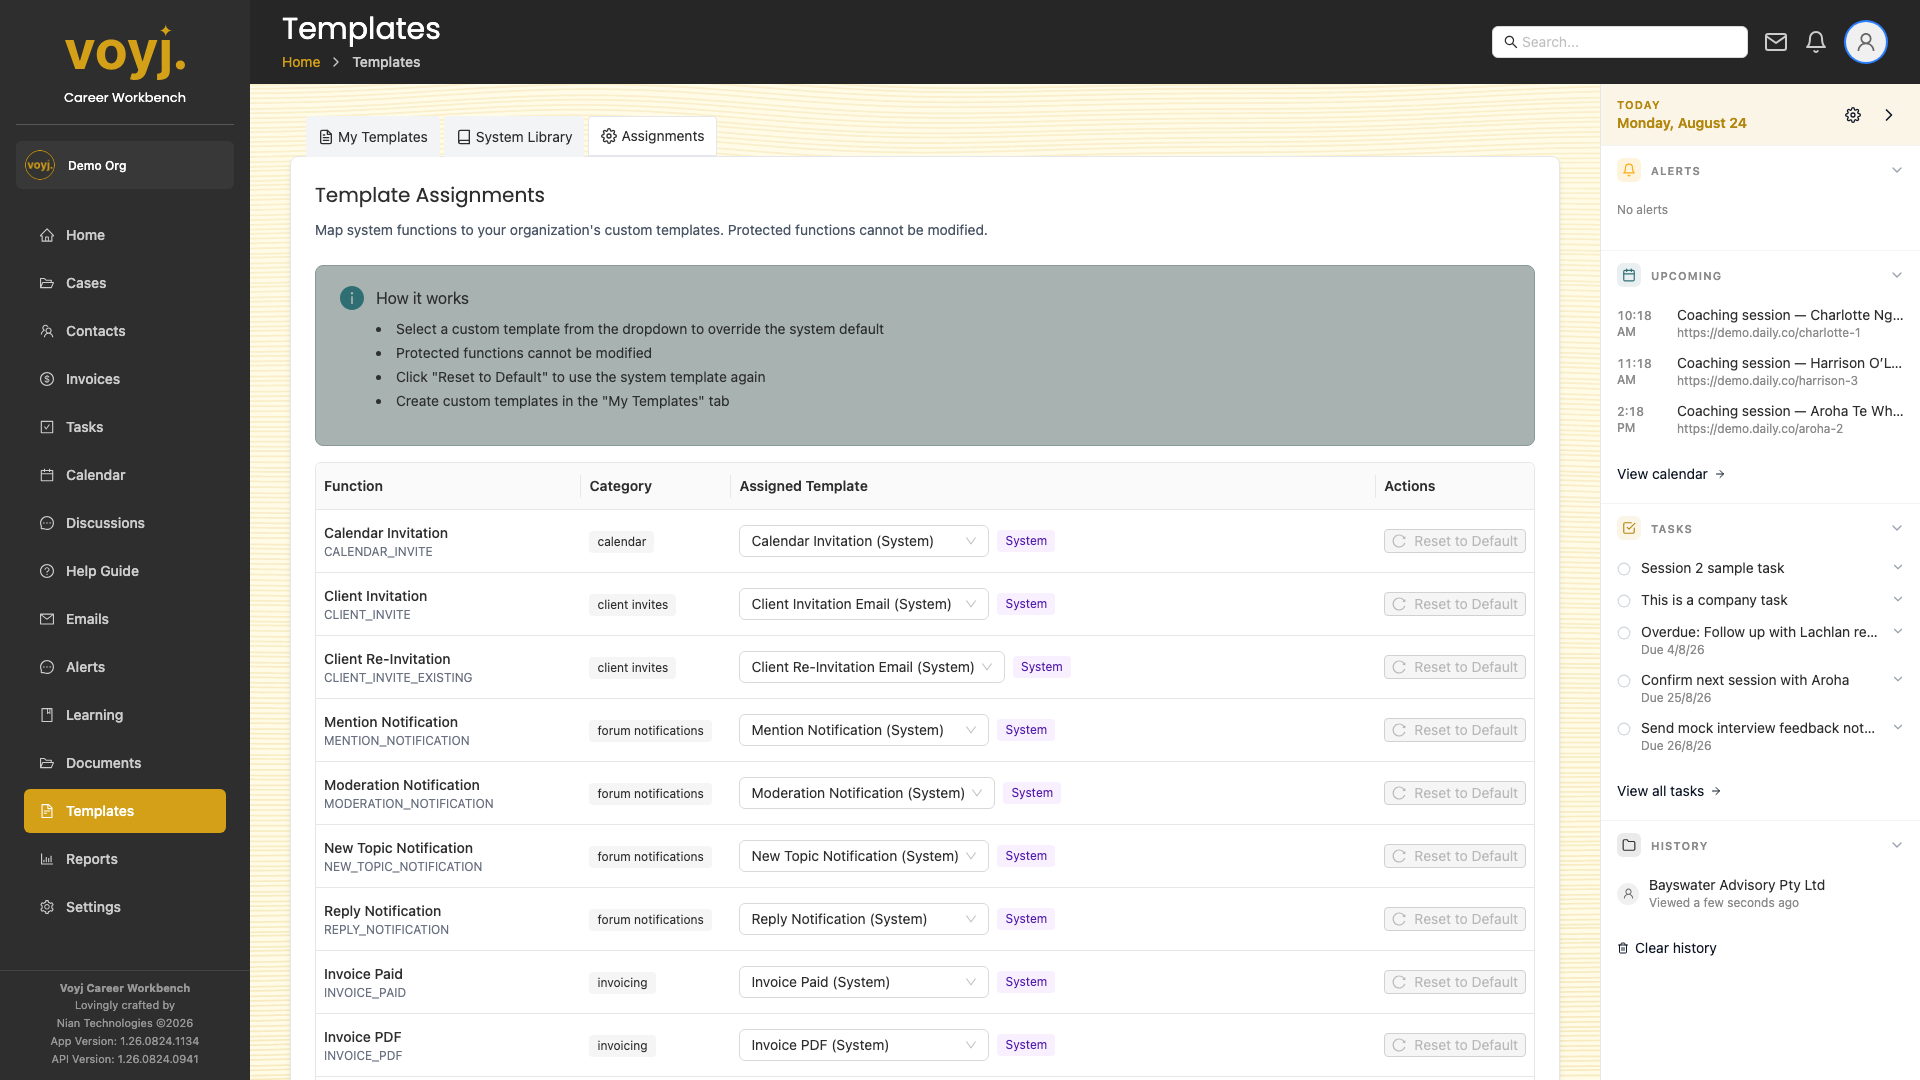Open Settings in the sidebar menu
1920x1080 pixels.
[x=125, y=907]
